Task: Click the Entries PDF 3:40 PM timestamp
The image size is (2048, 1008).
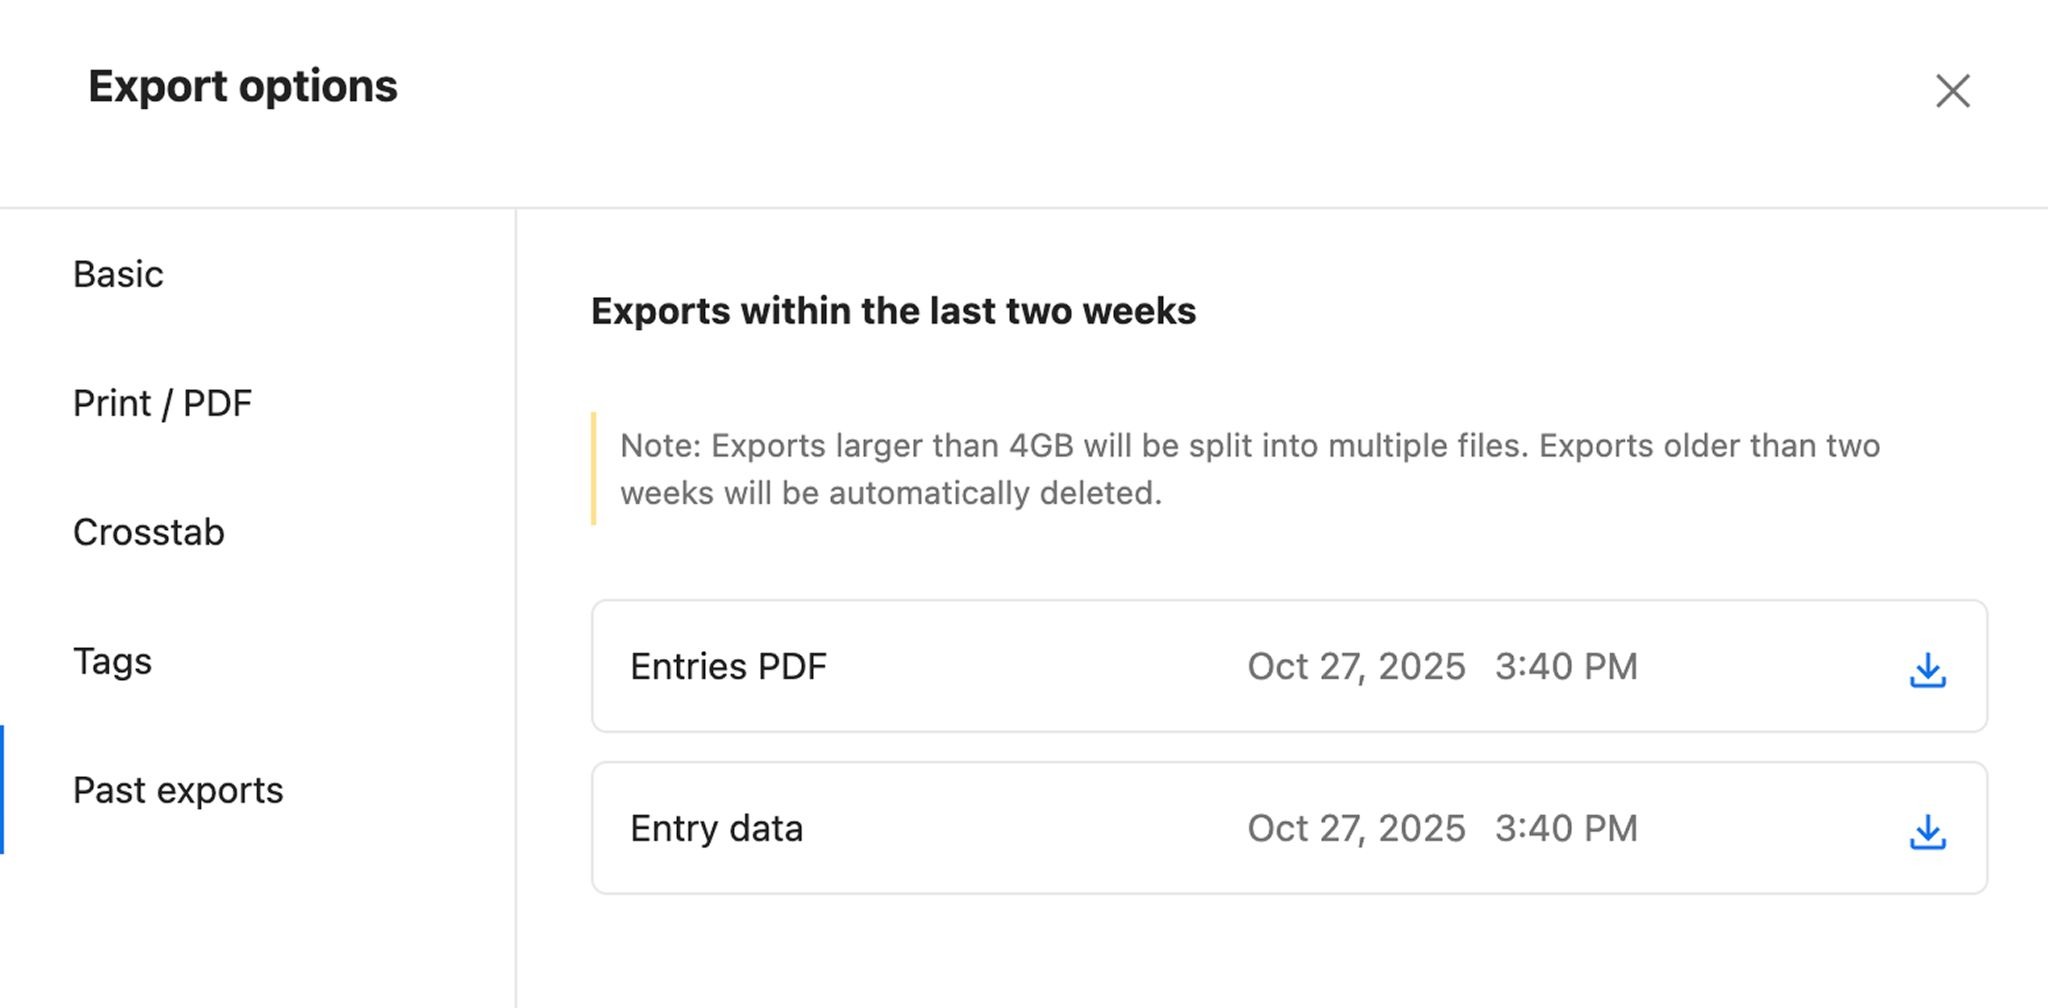Action: [x=1566, y=666]
